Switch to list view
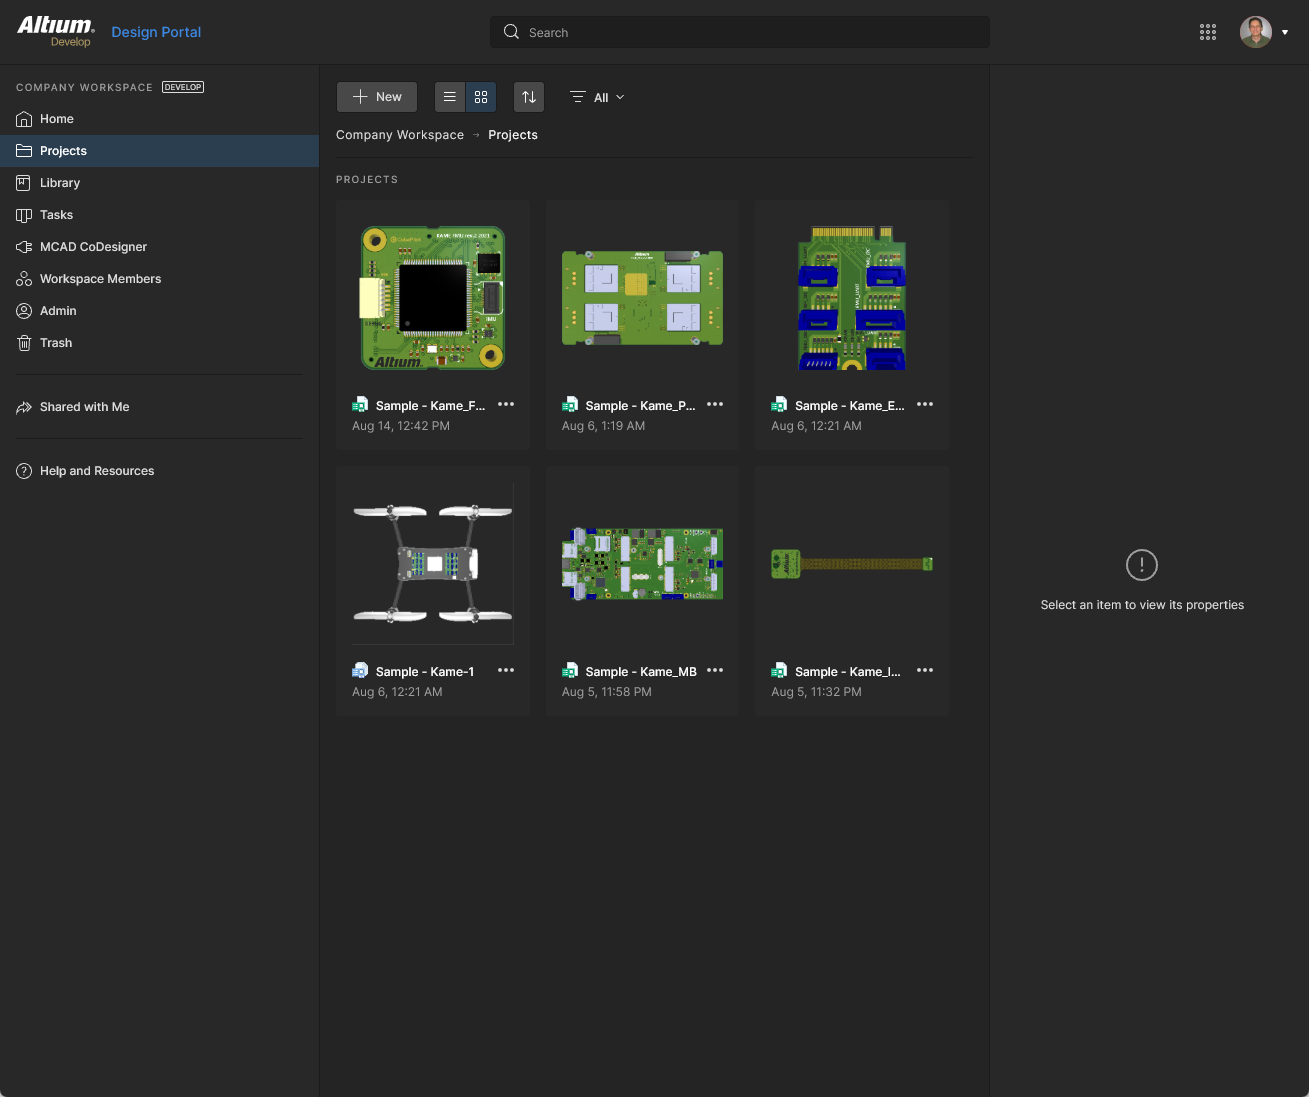The height and width of the screenshot is (1097, 1309). (450, 97)
